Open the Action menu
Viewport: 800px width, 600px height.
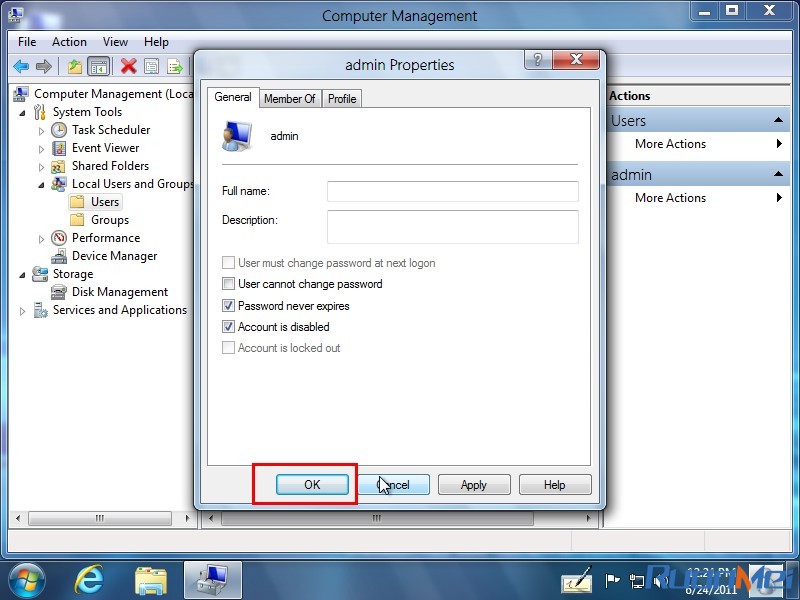coord(69,42)
